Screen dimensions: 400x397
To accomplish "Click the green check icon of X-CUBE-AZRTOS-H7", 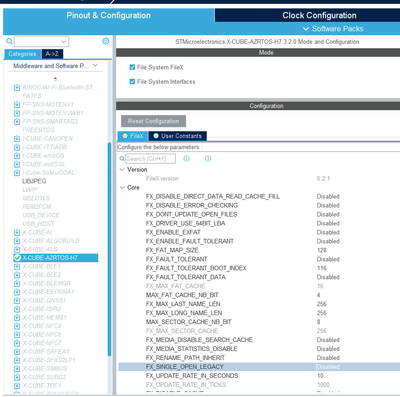I will click(x=17, y=258).
